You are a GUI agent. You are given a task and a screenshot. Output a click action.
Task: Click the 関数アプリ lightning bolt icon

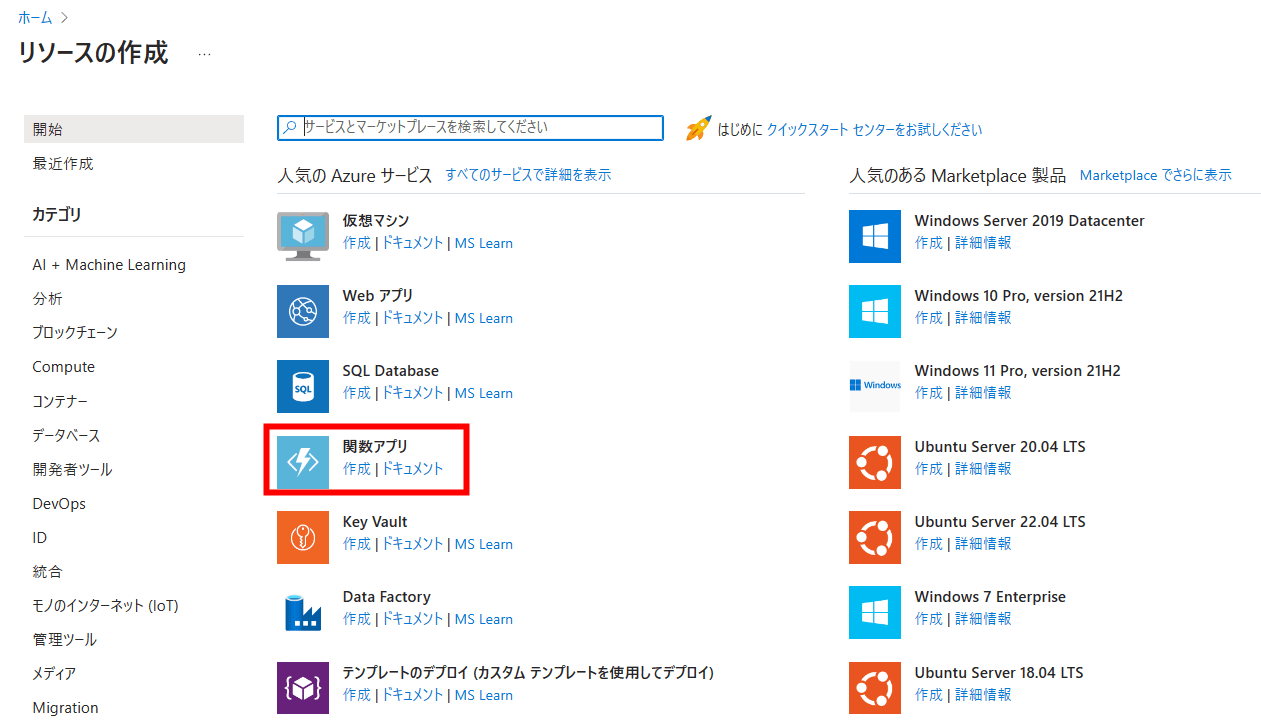302,462
